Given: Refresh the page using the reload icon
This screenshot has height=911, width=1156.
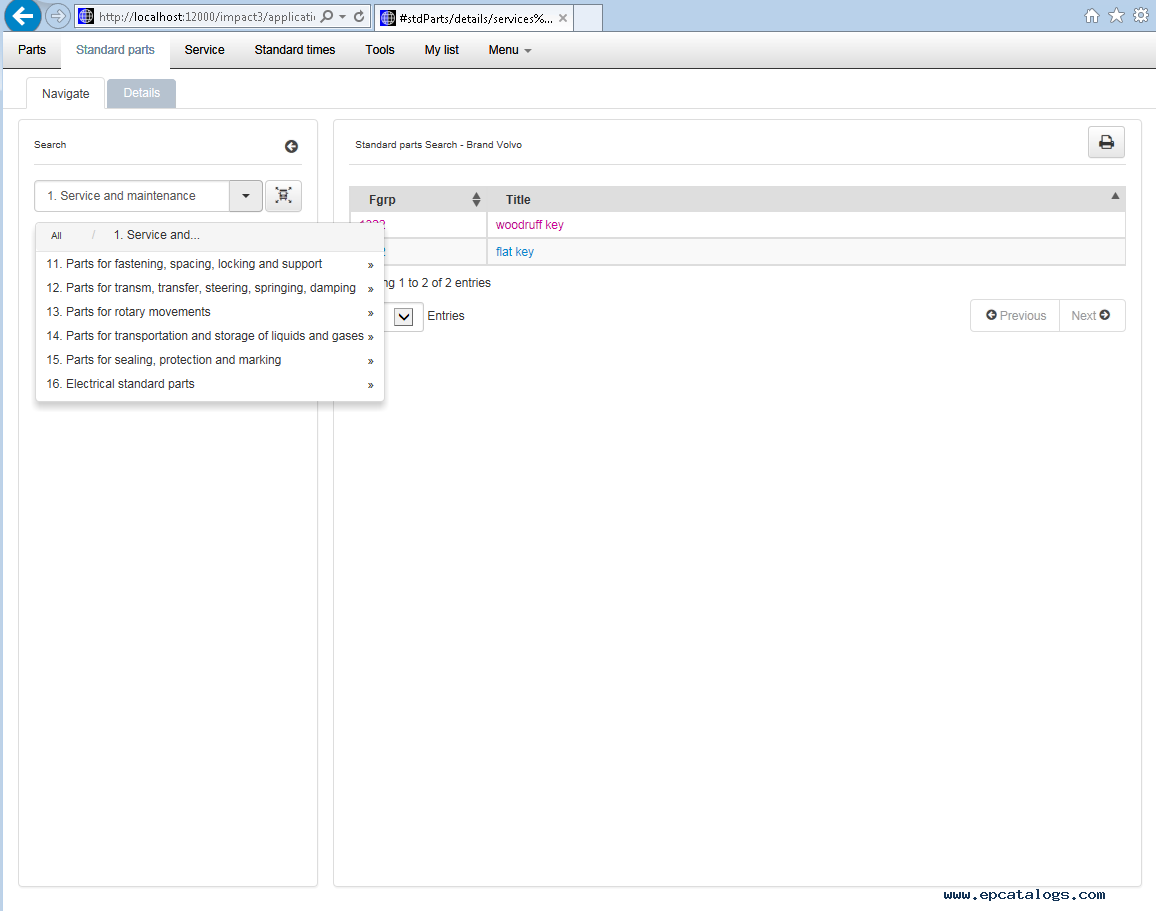Looking at the screenshot, I should 359,16.
